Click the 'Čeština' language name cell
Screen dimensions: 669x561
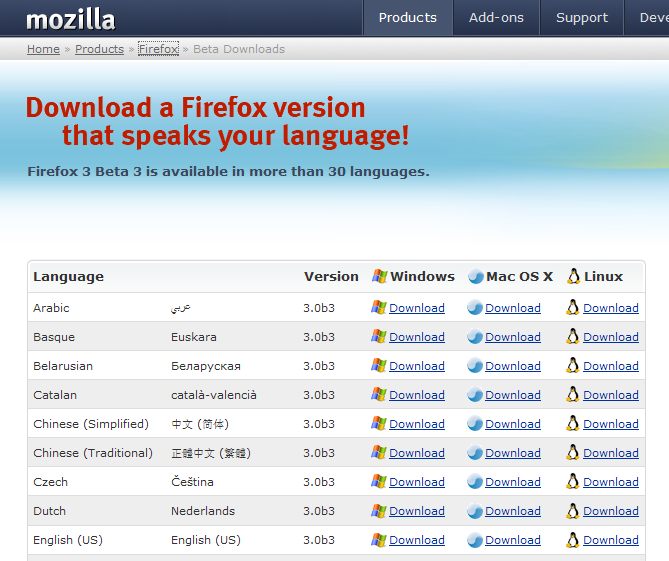pos(192,482)
